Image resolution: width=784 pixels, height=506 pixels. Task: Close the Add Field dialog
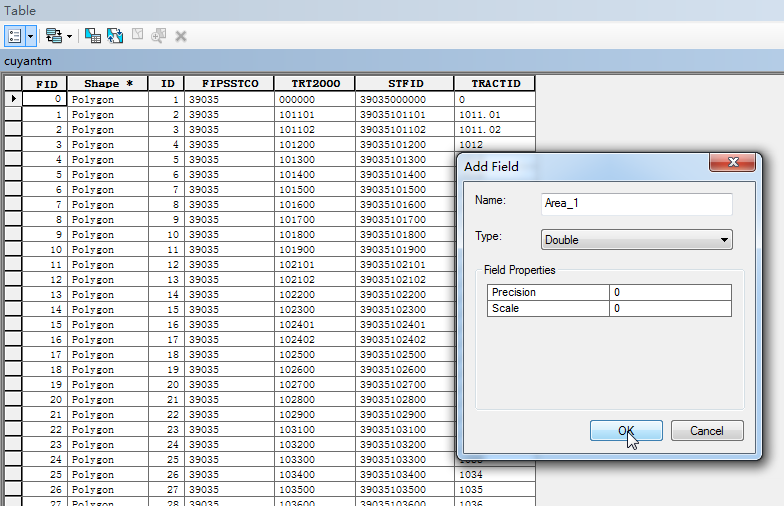tap(732, 162)
